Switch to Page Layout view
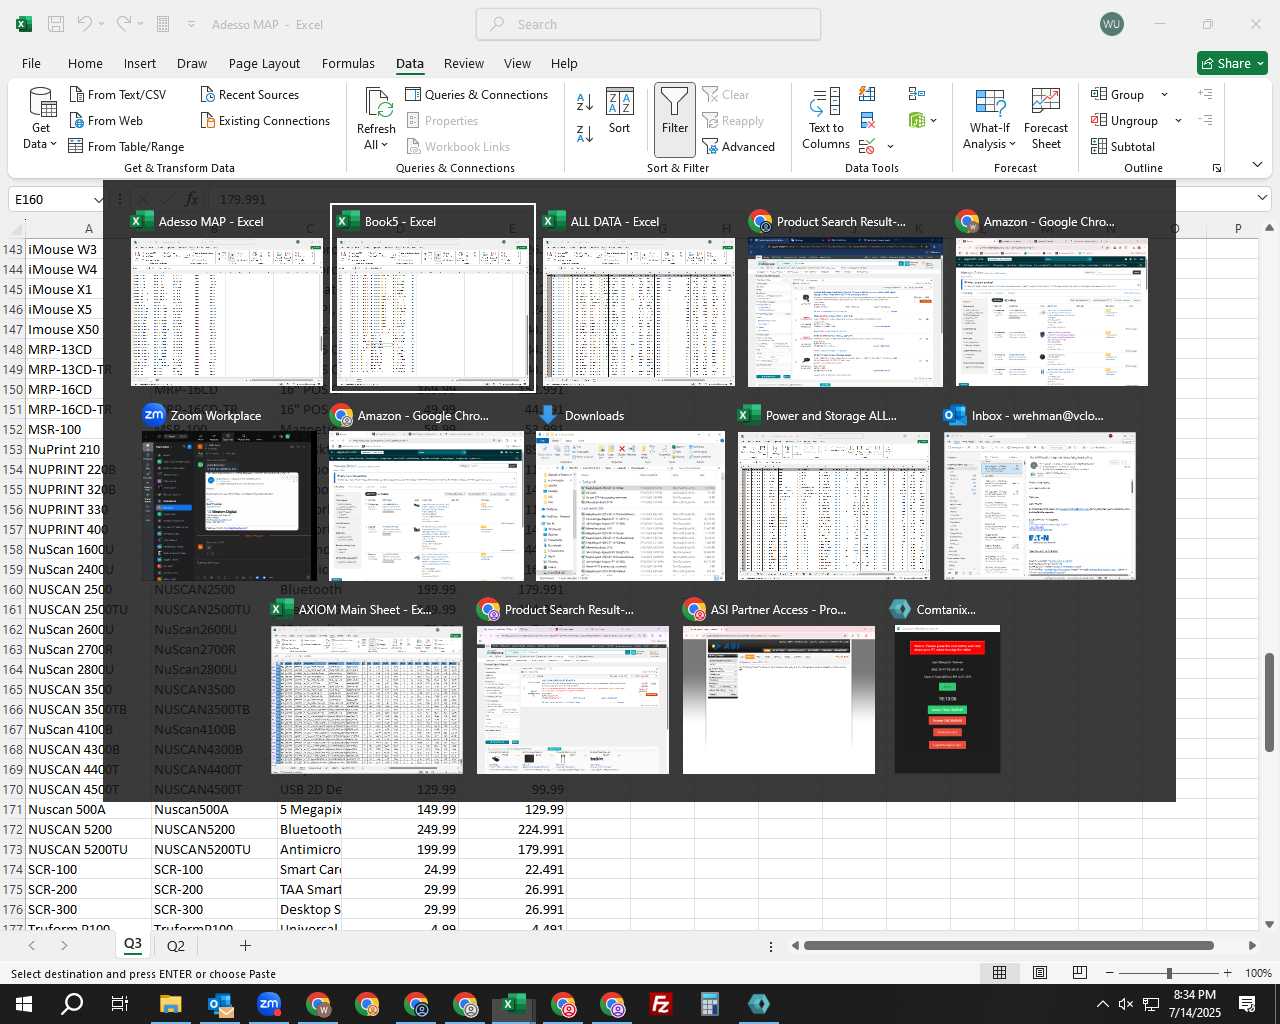The image size is (1280, 1024). click(x=1040, y=973)
